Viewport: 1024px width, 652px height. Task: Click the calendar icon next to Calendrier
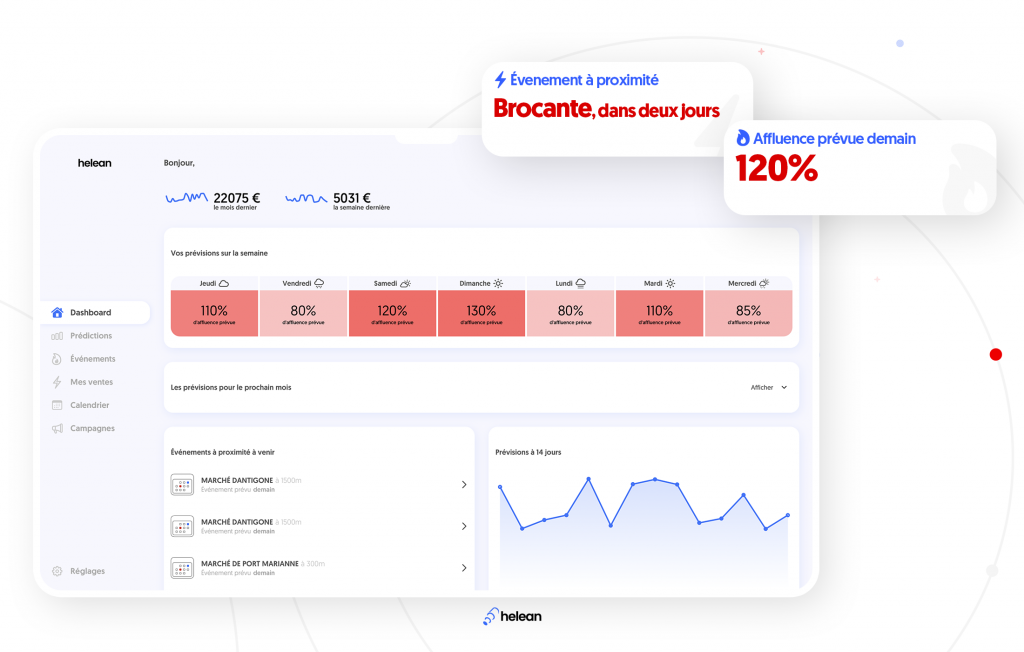pos(57,404)
